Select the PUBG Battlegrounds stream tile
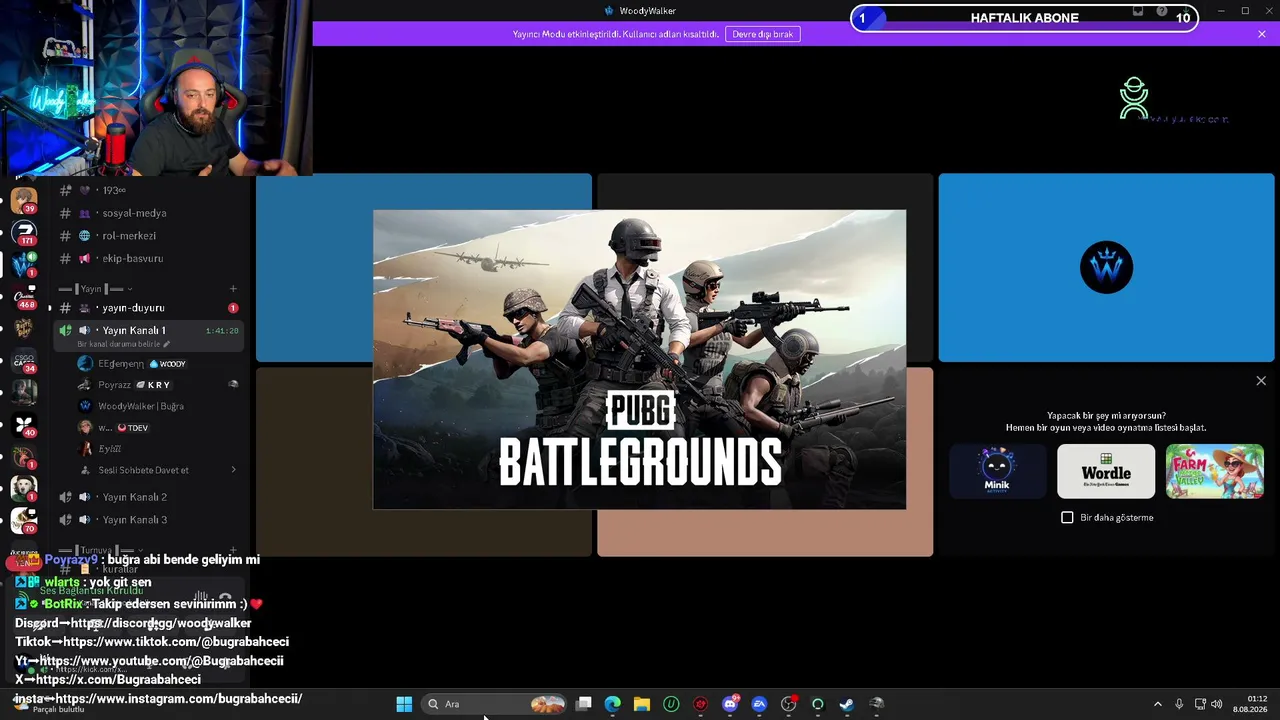 pyautogui.click(x=640, y=360)
